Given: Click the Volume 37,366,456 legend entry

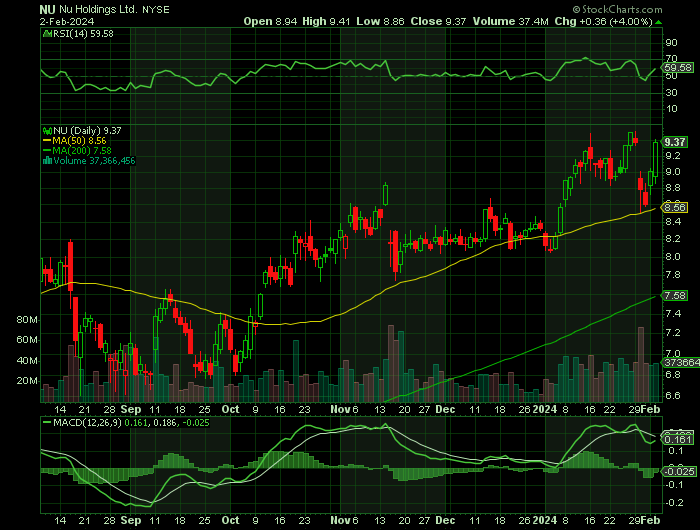Looking at the screenshot, I should pyautogui.click(x=94, y=161).
